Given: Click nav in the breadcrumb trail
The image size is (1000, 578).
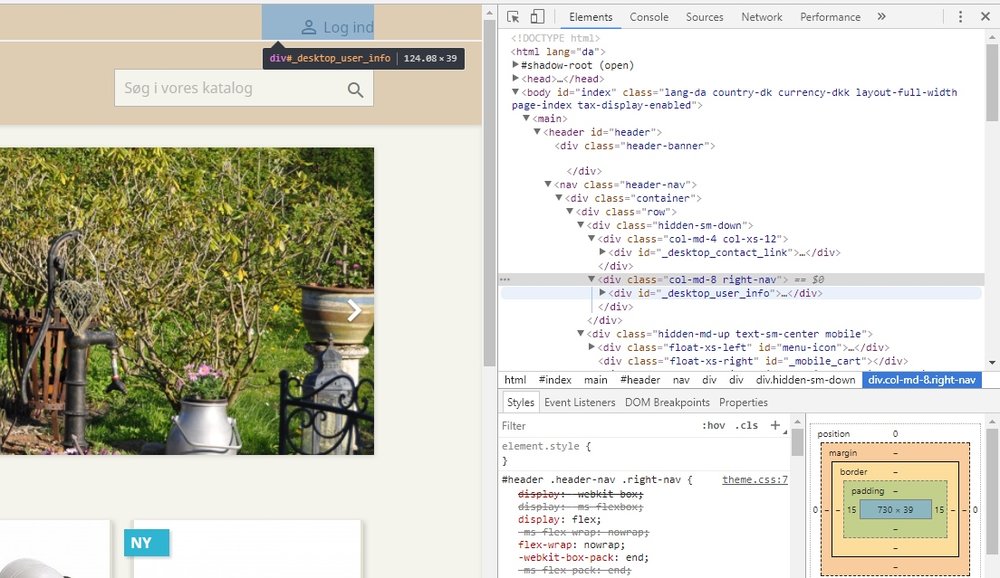Looking at the screenshot, I should point(681,380).
